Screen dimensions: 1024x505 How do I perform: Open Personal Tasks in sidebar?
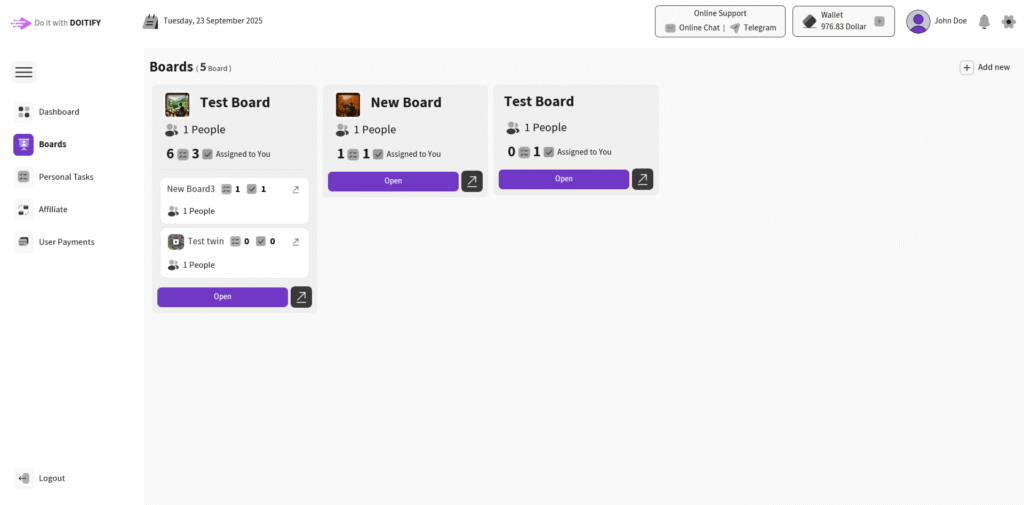[x=66, y=177]
